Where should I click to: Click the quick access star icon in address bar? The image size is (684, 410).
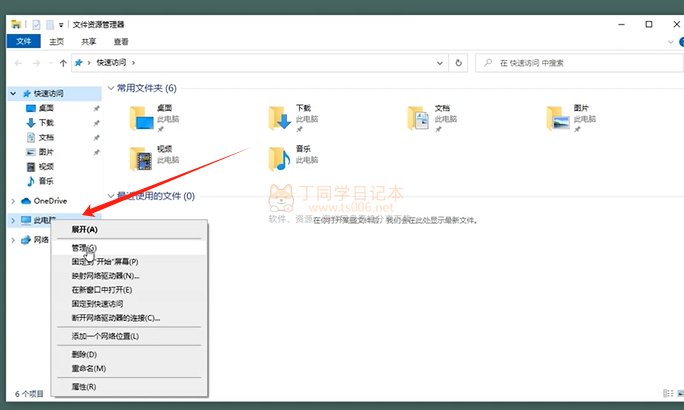(79, 63)
